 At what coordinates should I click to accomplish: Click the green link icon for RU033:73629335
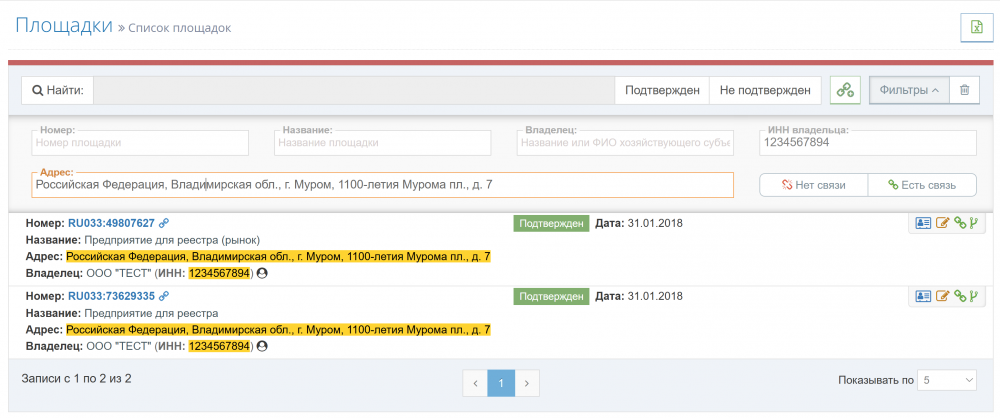click(x=958, y=296)
